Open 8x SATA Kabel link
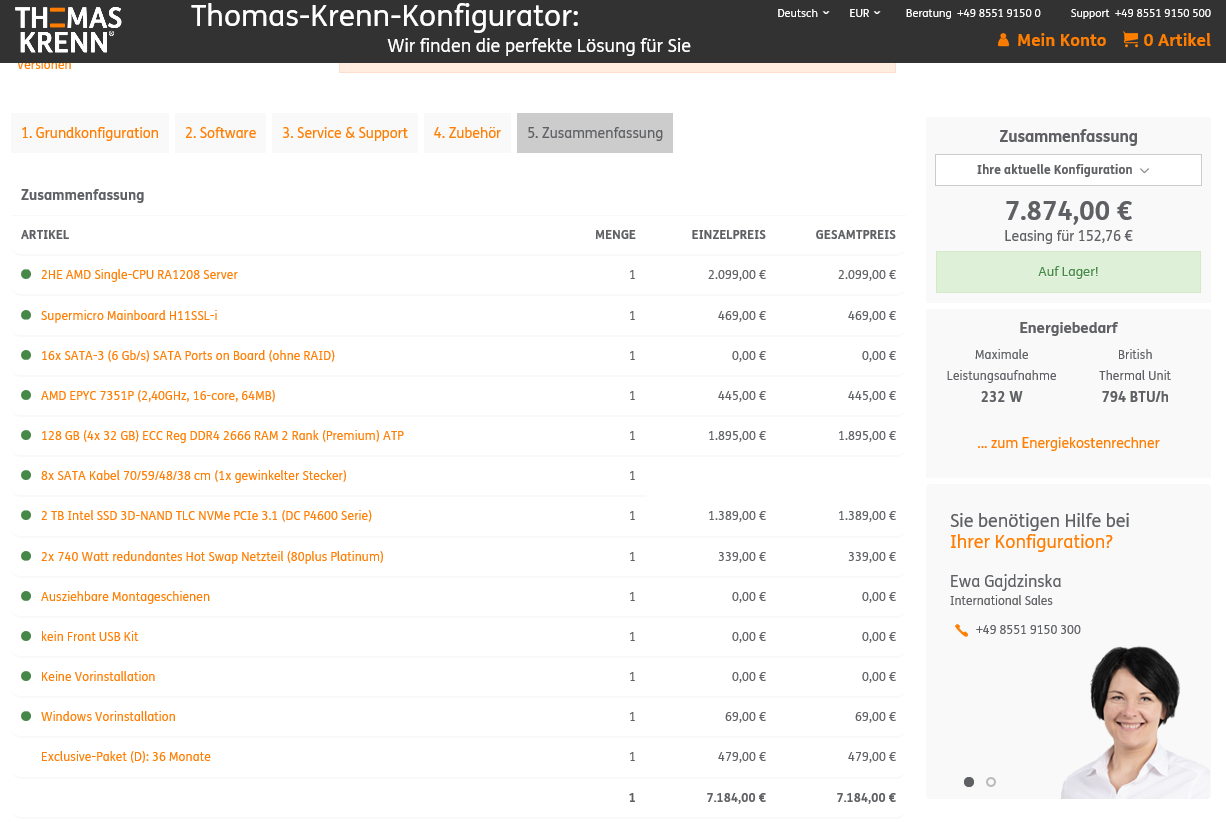1226x822 pixels. pos(194,476)
